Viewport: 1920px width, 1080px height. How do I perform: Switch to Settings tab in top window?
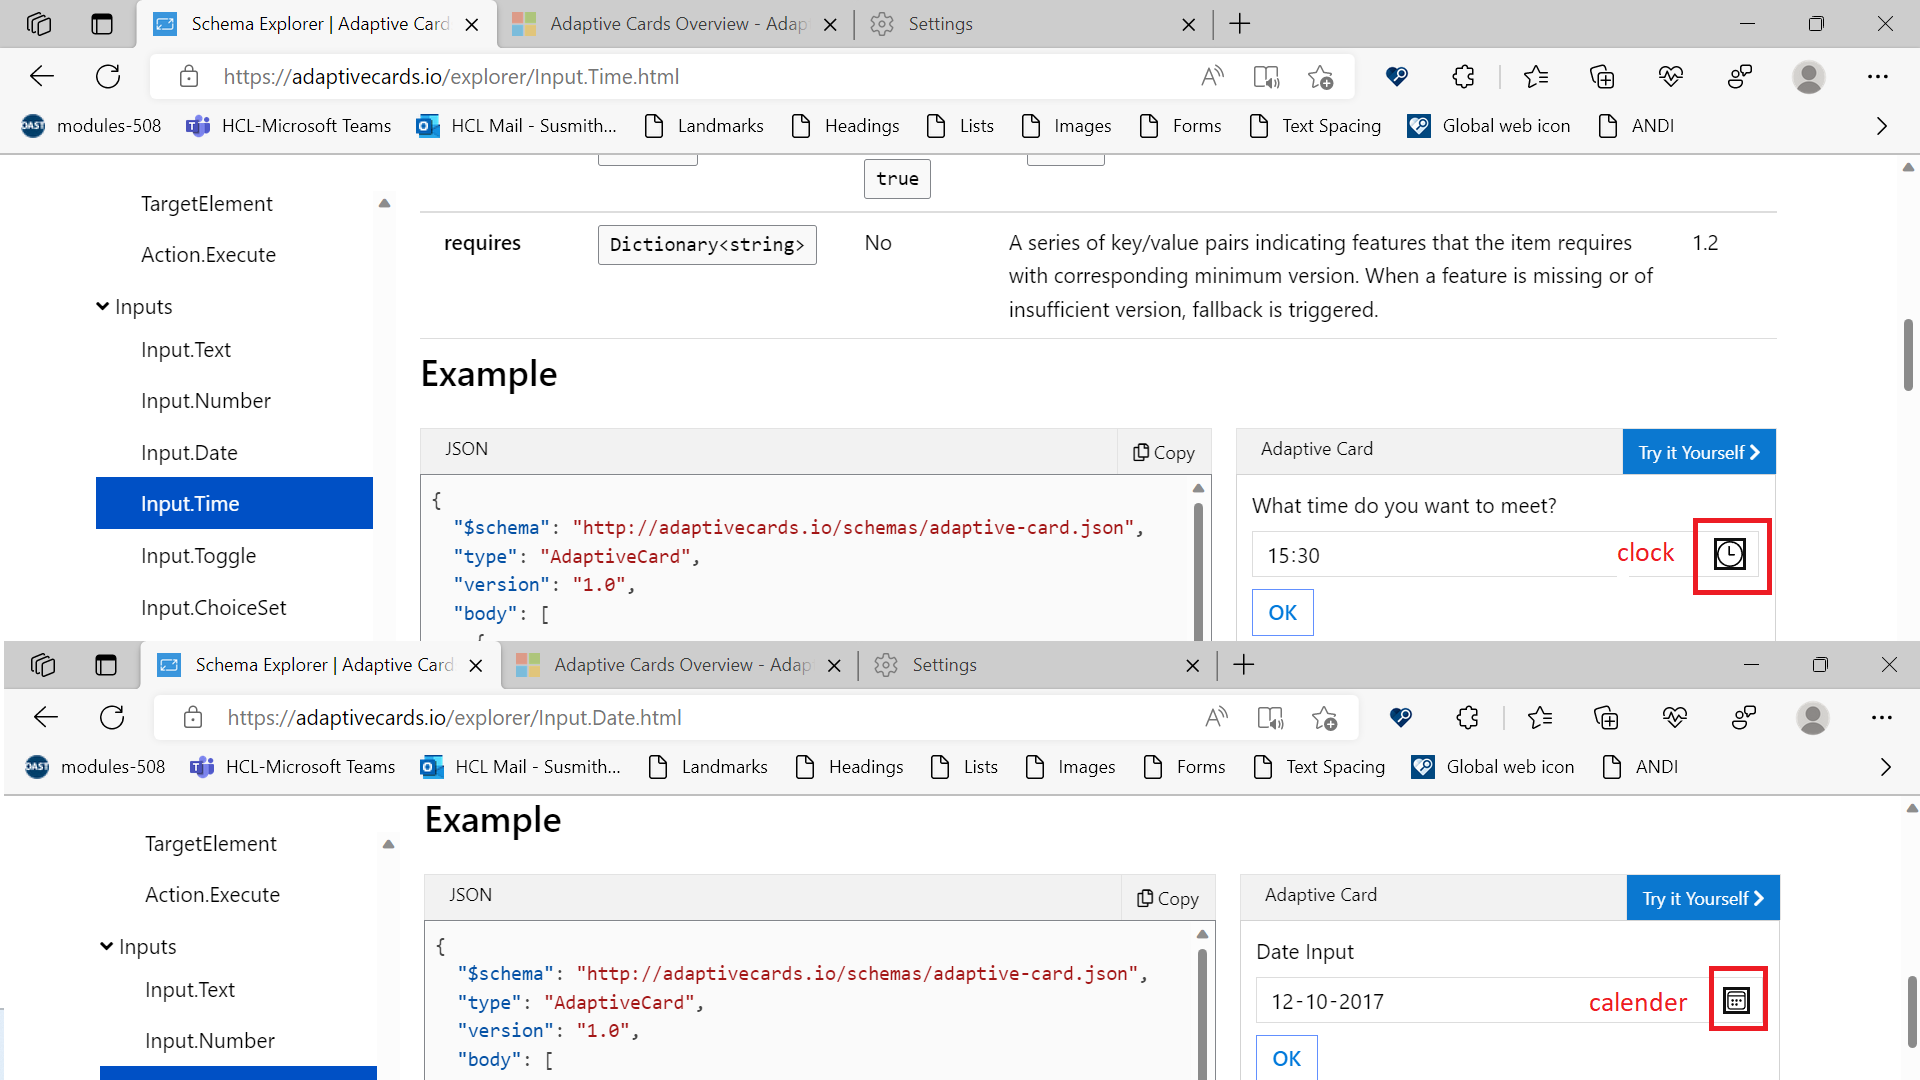point(940,24)
